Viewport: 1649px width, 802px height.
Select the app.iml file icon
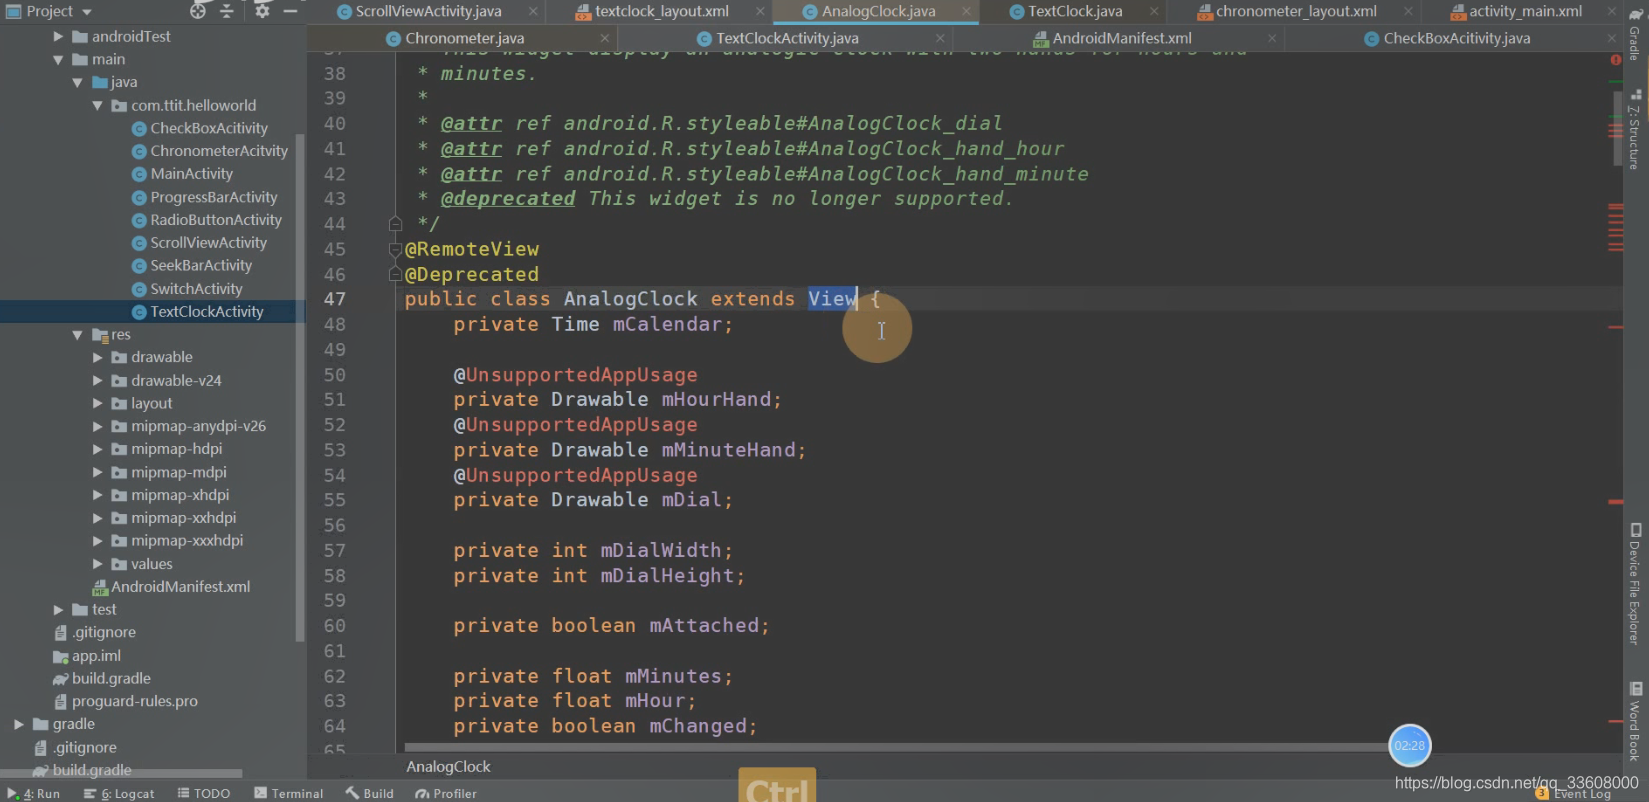pyautogui.click(x=60, y=656)
